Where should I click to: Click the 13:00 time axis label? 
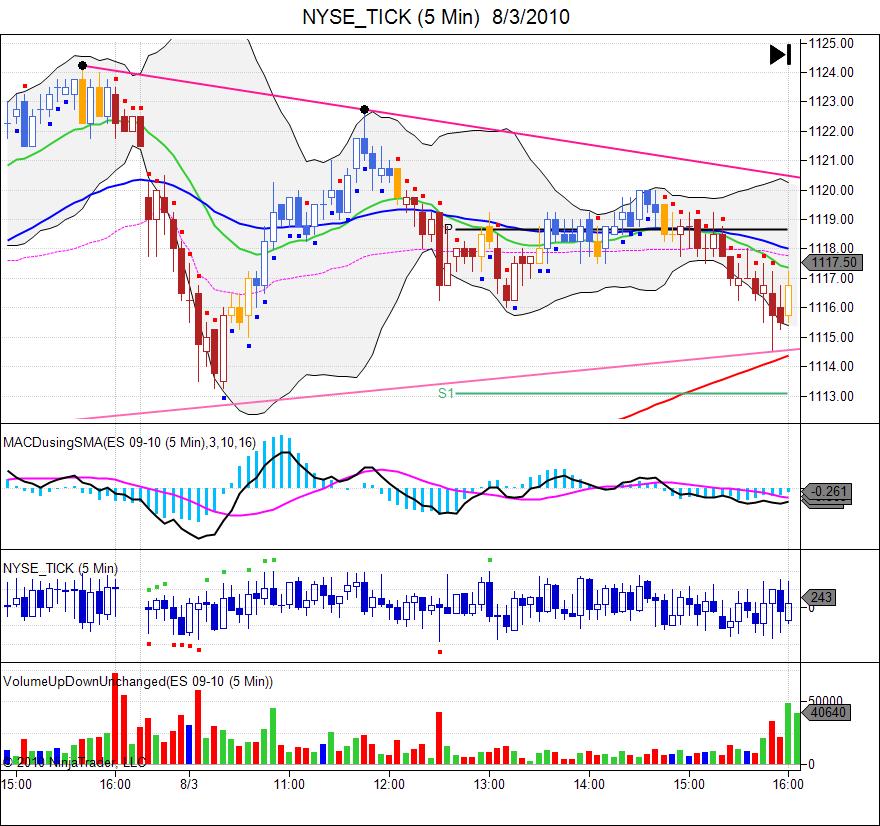click(489, 784)
